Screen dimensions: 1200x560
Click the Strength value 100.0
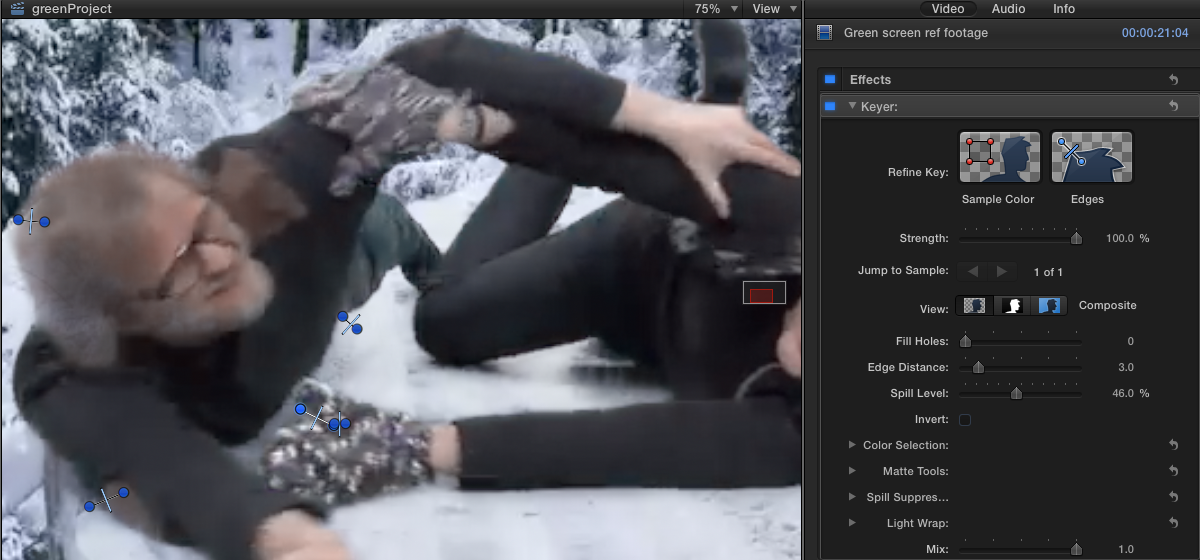click(x=1120, y=239)
